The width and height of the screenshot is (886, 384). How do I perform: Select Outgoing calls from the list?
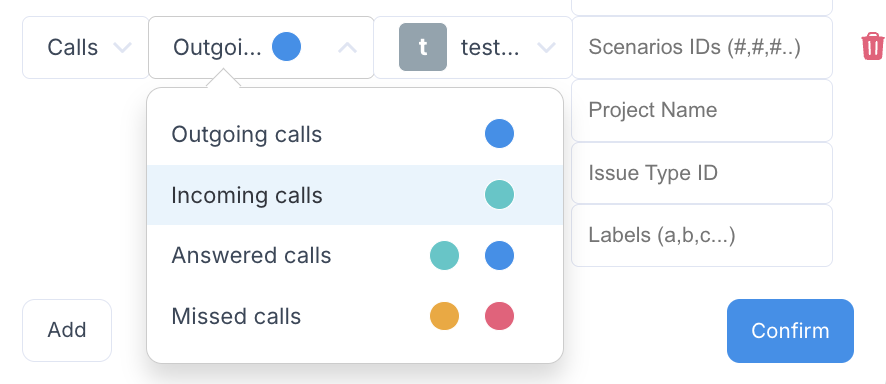click(355, 134)
